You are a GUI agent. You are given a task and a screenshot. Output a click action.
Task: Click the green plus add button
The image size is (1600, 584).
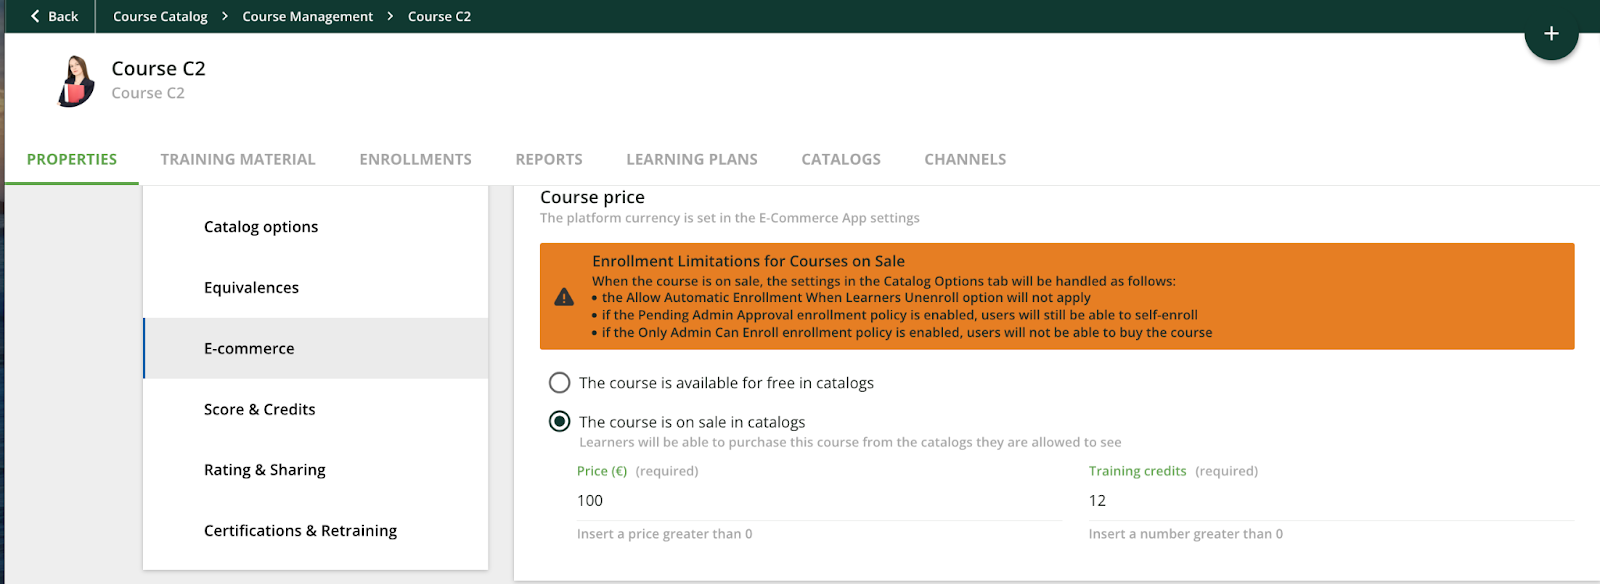click(x=1551, y=34)
